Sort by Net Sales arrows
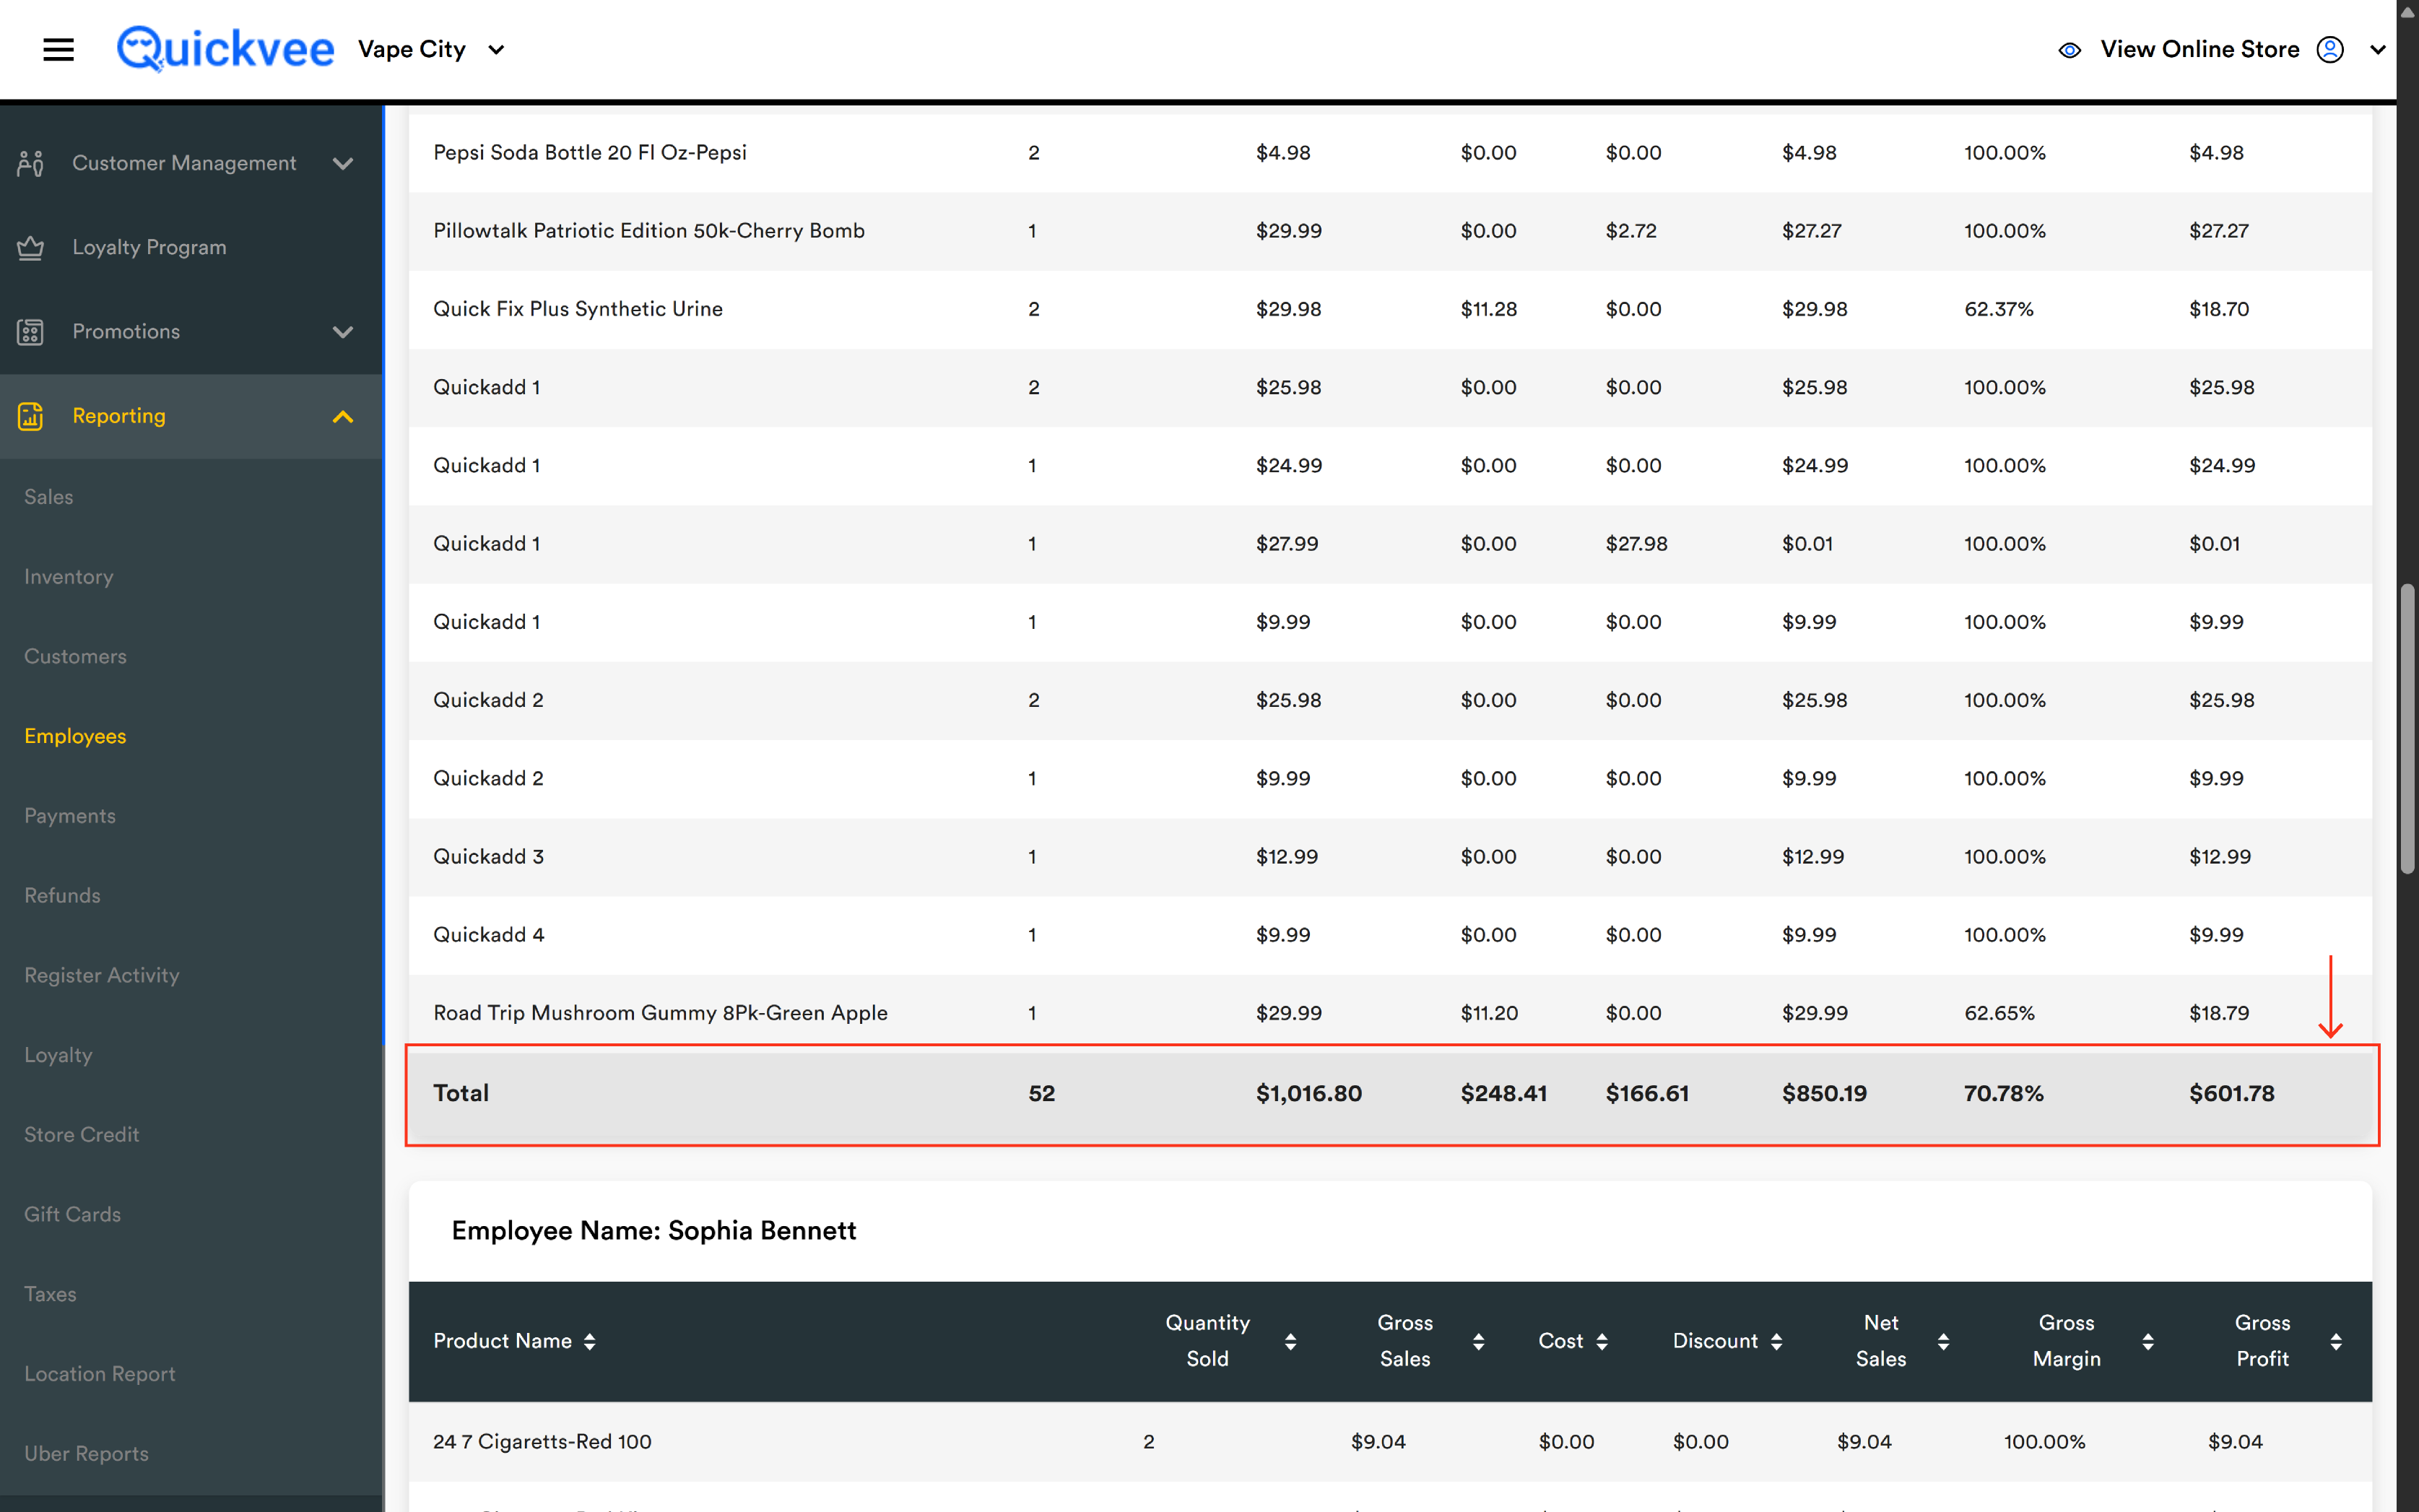The height and width of the screenshot is (1512, 2419). point(1944,1341)
